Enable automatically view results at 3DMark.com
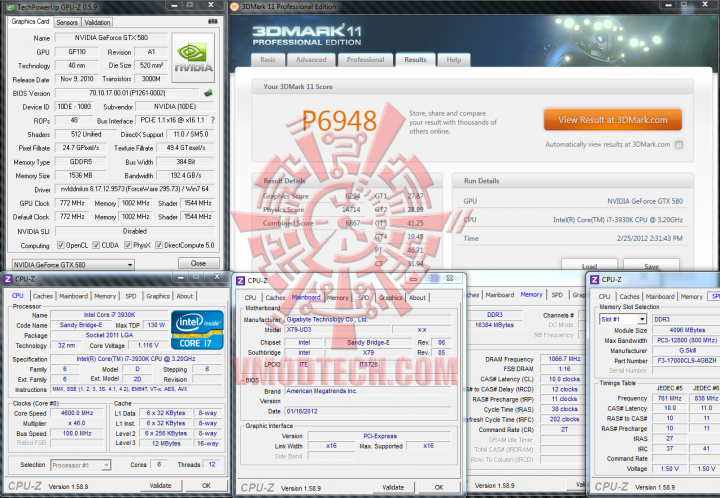This screenshot has width=720, height=498. tap(679, 145)
